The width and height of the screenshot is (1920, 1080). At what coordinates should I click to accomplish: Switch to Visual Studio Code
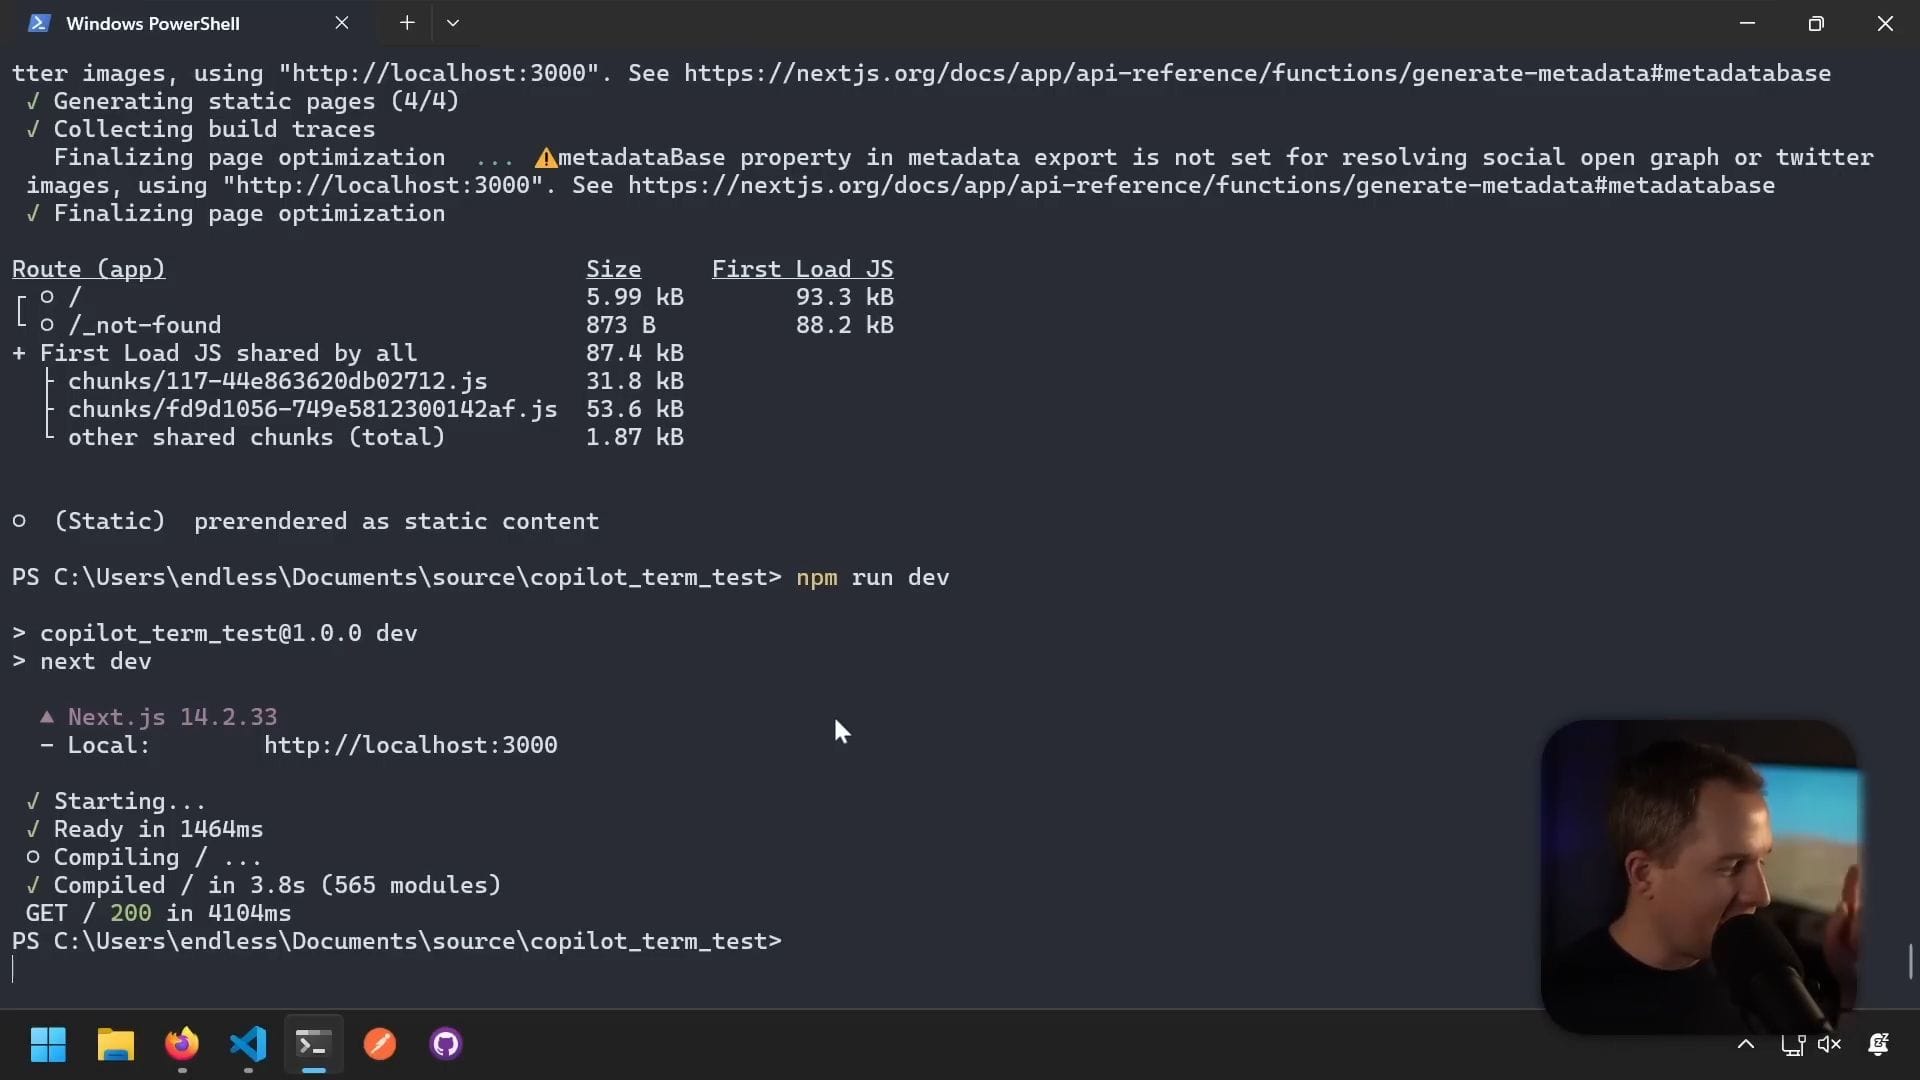(248, 1045)
